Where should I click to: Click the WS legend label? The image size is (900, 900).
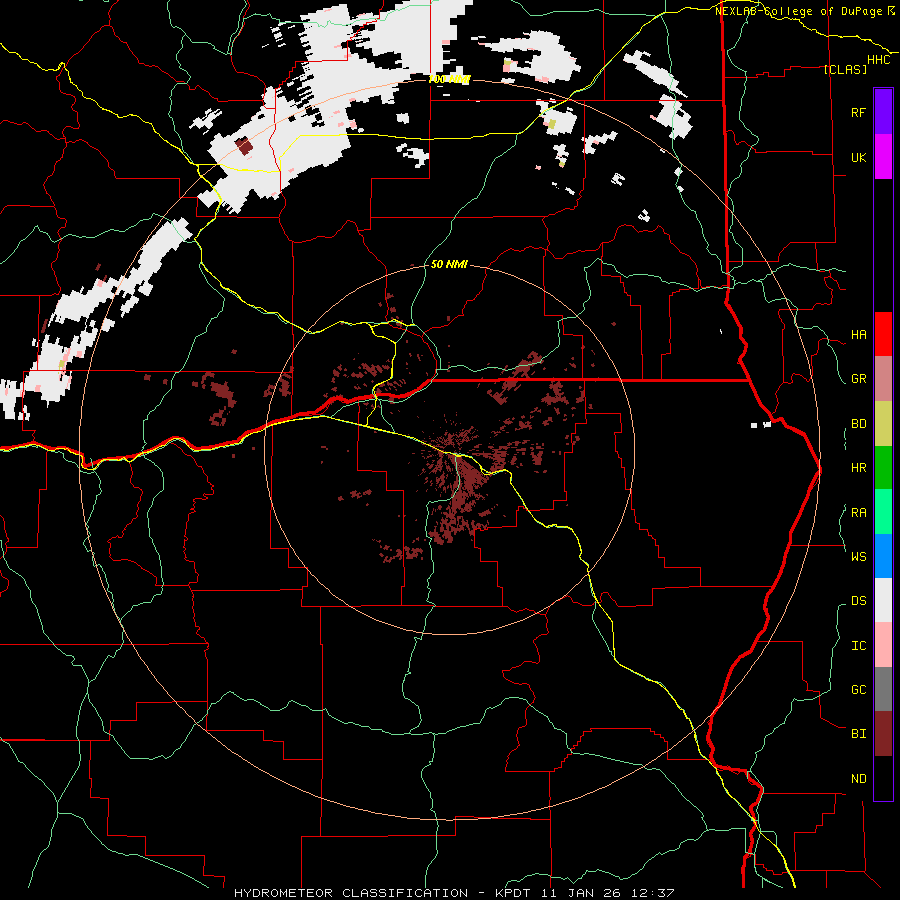tap(858, 556)
